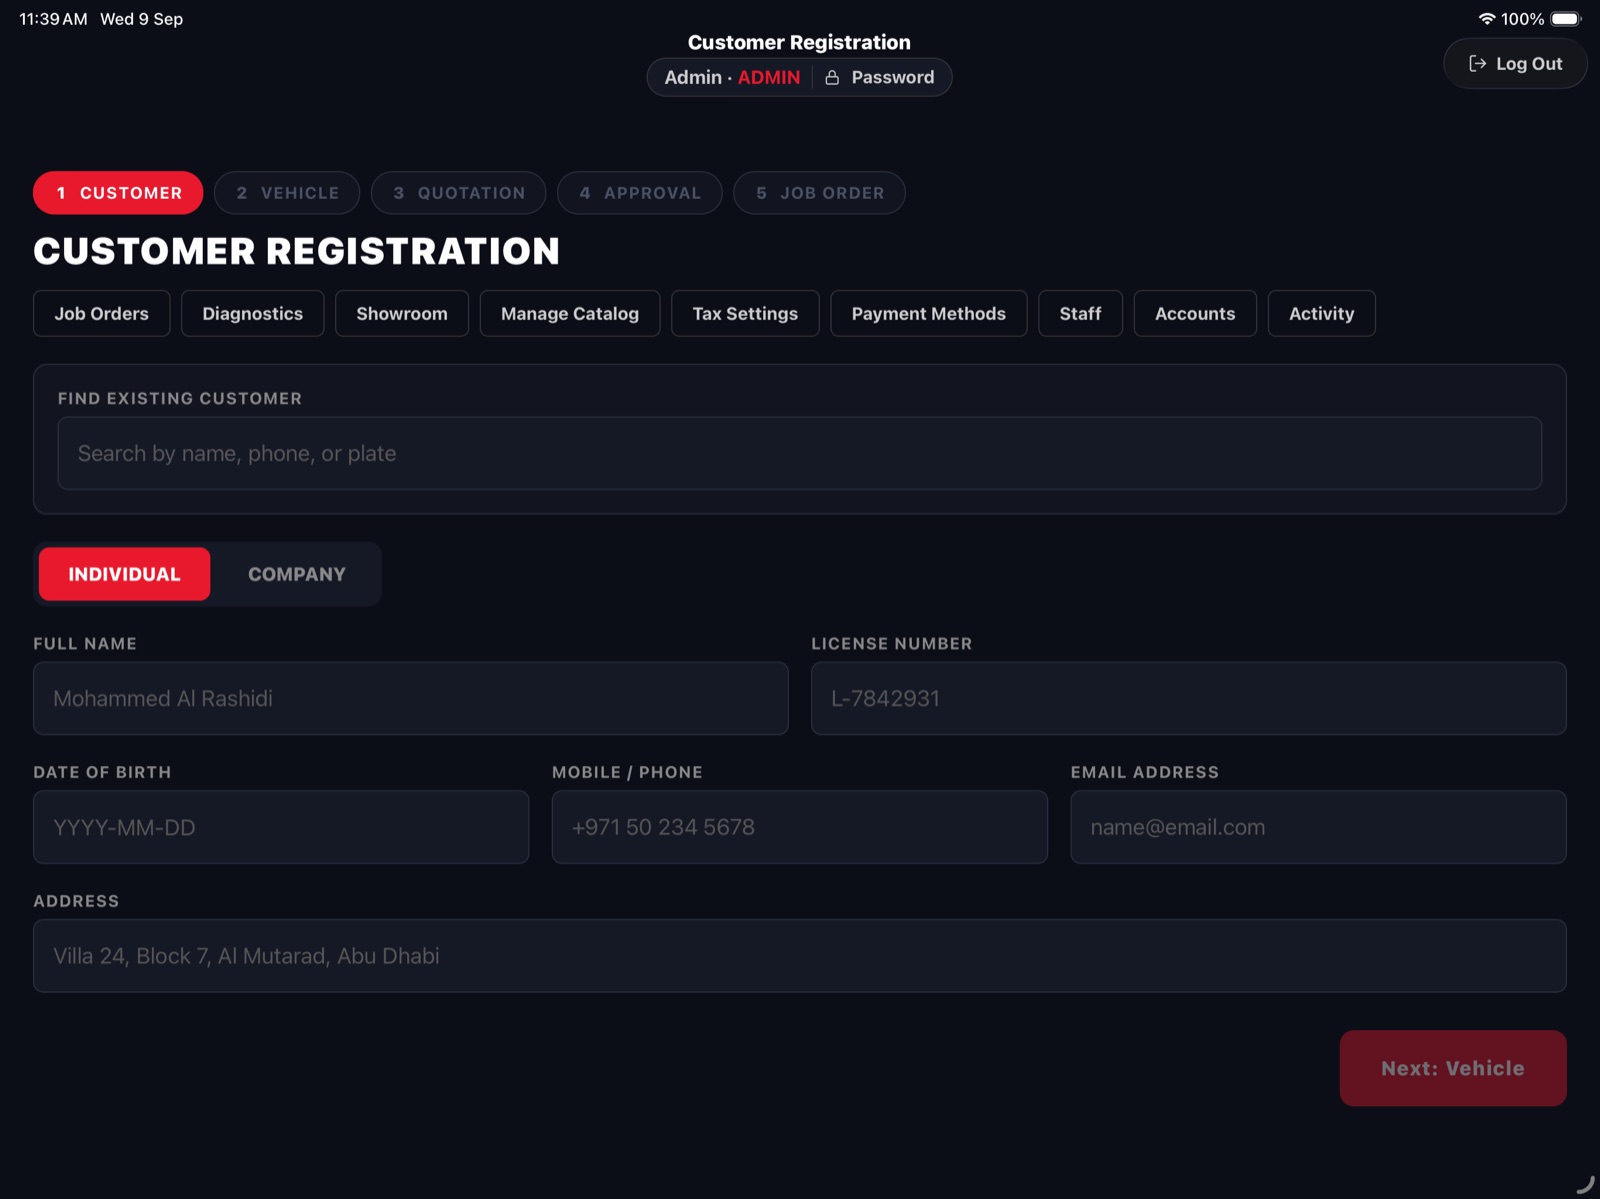Go to step 2 VEHICLE
Image resolution: width=1600 pixels, height=1199 pixels.
point(287,193)
